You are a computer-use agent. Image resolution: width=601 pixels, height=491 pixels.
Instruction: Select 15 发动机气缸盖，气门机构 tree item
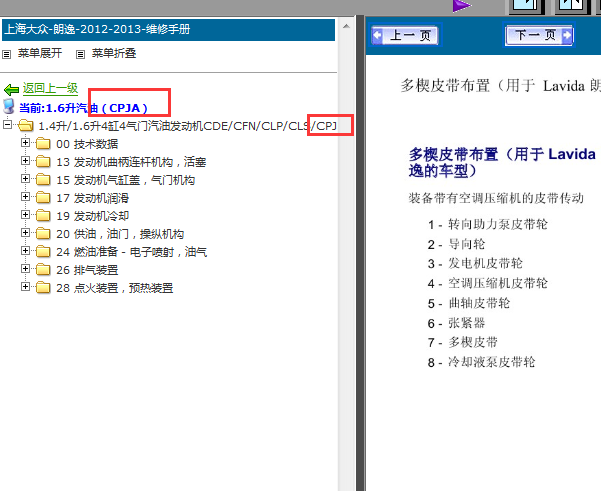click(126, 180)
